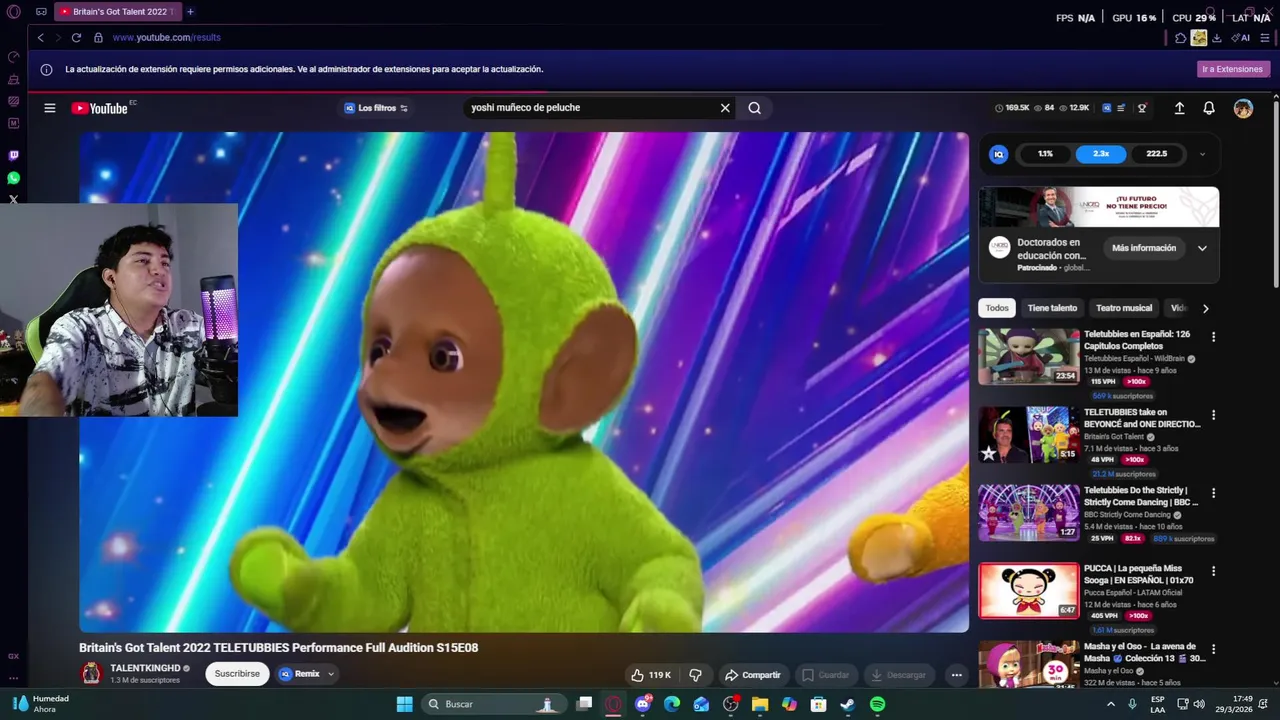
Task: Open the Opera GX main menu logo
Action: point(14,12)
